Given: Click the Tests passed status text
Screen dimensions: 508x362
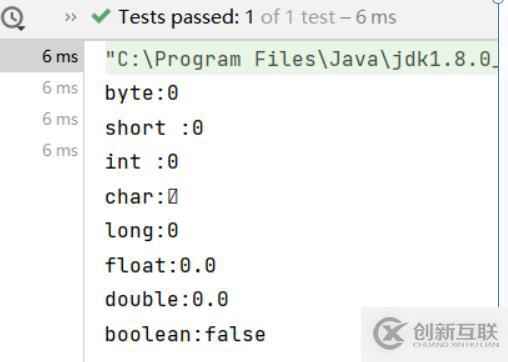Looking at the screenshot, I should tap(258, 17).
